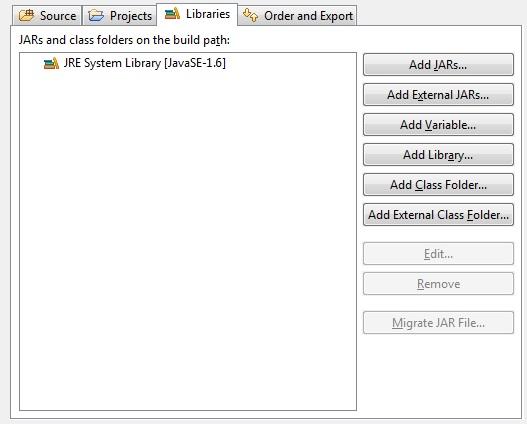Go to the Order and Export tab

pos(297,15)
